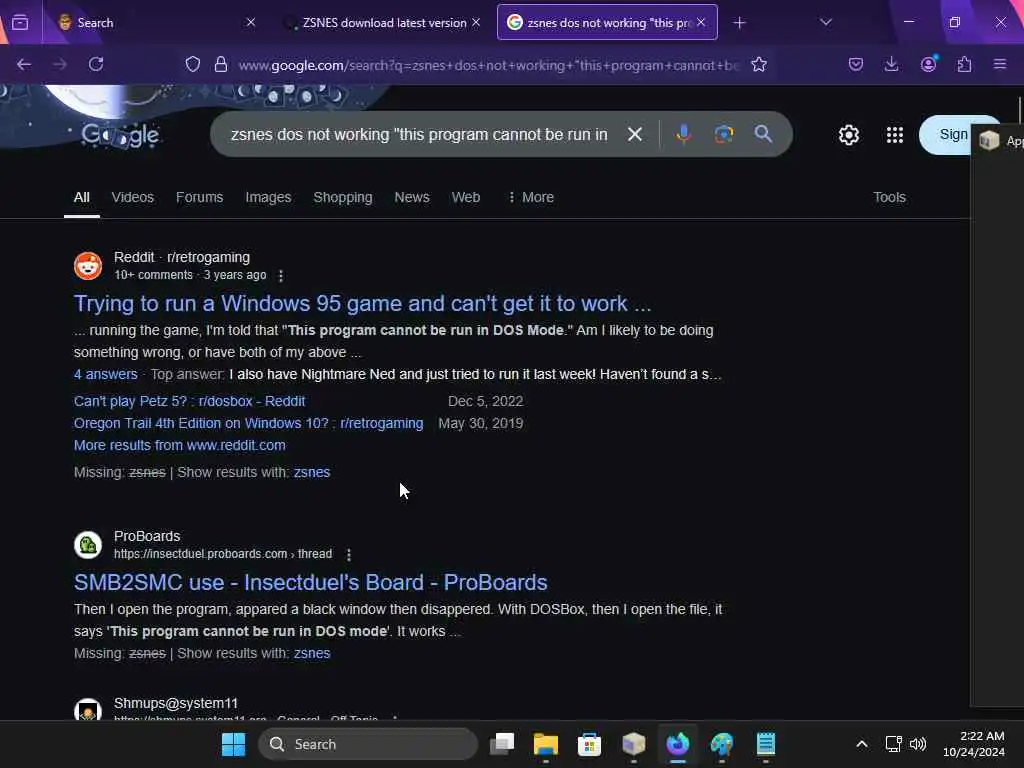Start a voice search with microphone
Viewport: 1024px width, 768px height.
[684, 135]
